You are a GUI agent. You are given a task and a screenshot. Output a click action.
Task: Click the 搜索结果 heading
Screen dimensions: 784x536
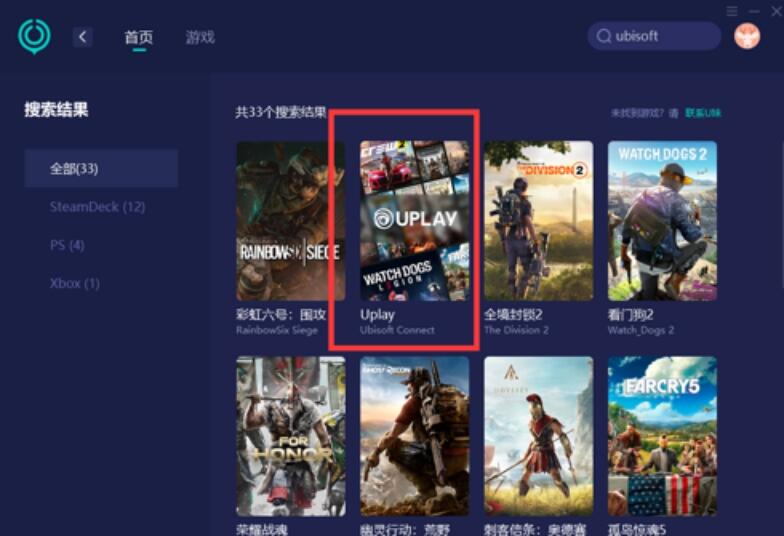(56, 110)
